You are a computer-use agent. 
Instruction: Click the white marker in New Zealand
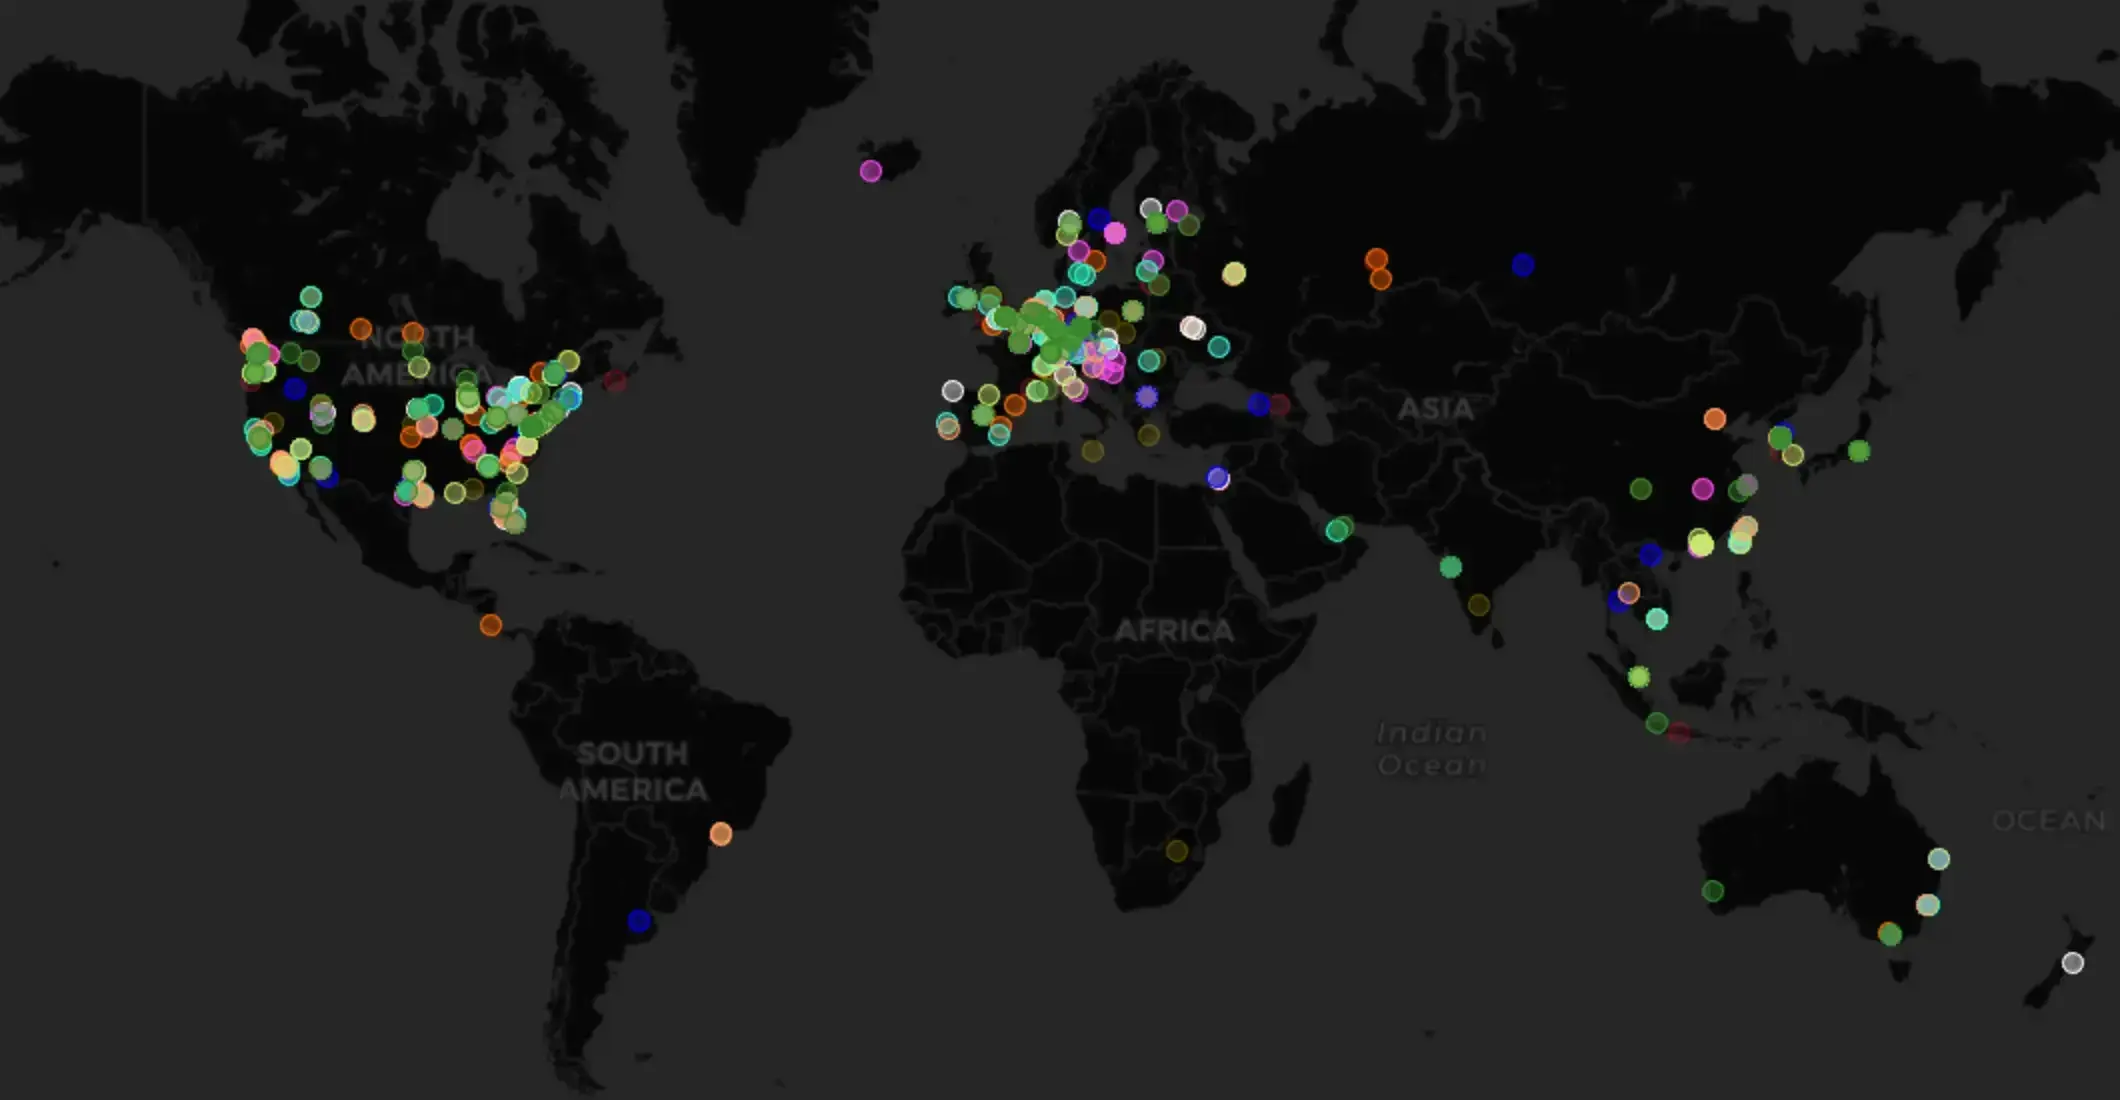2073,963
